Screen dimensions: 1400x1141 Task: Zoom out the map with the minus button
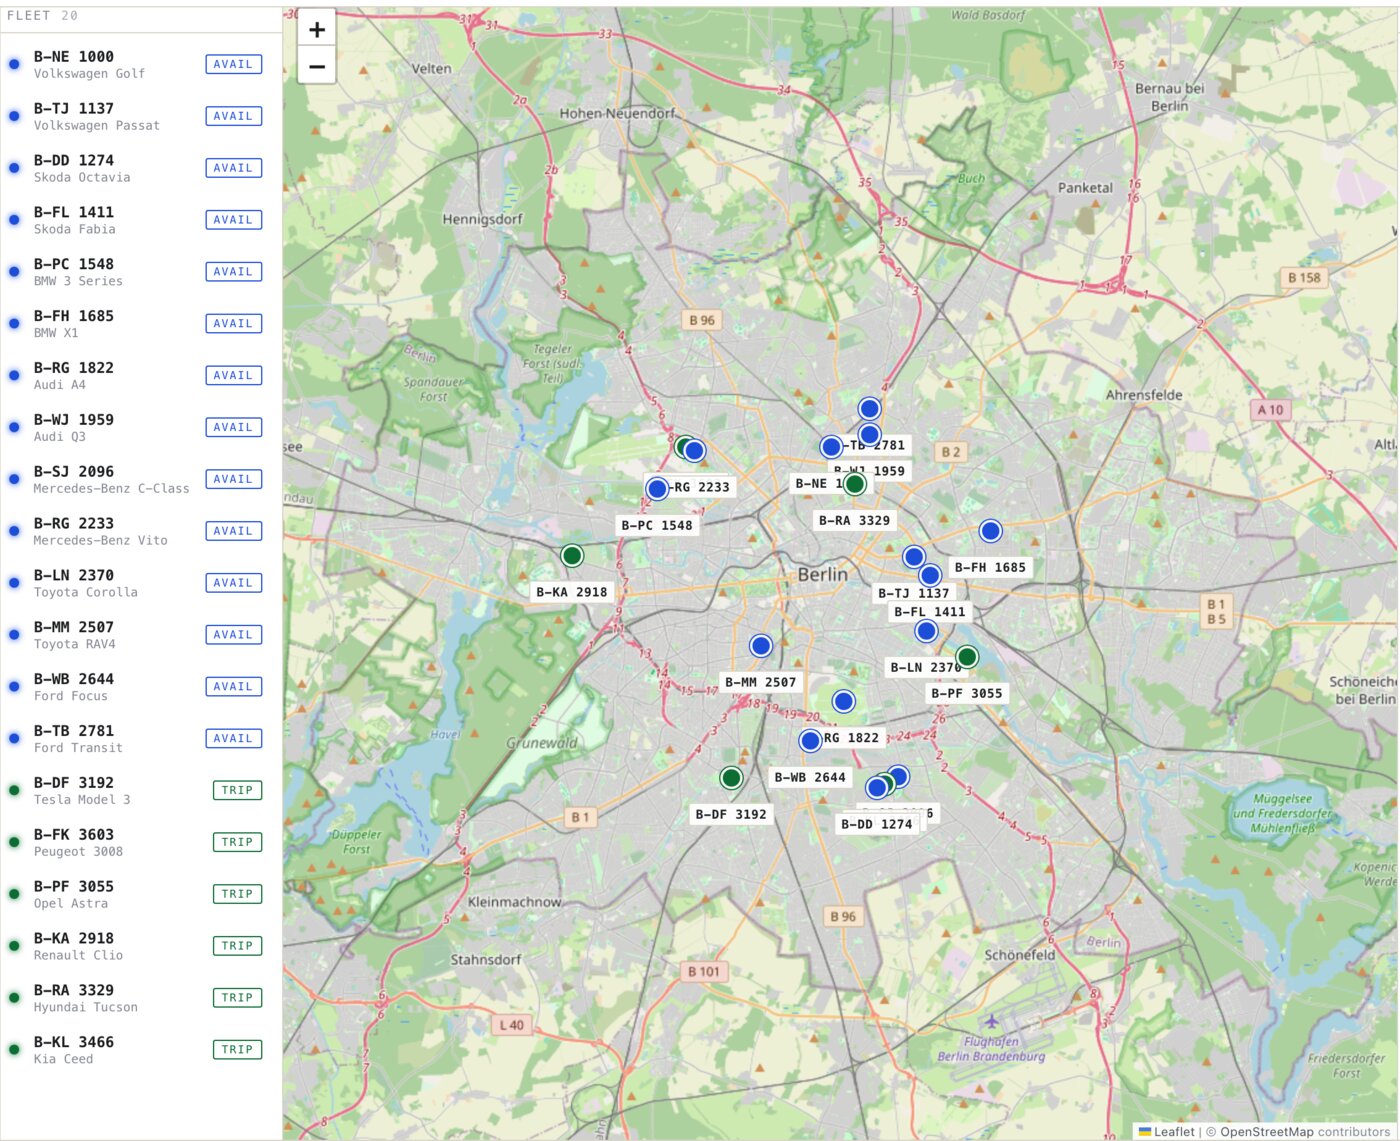pos(317,66)
